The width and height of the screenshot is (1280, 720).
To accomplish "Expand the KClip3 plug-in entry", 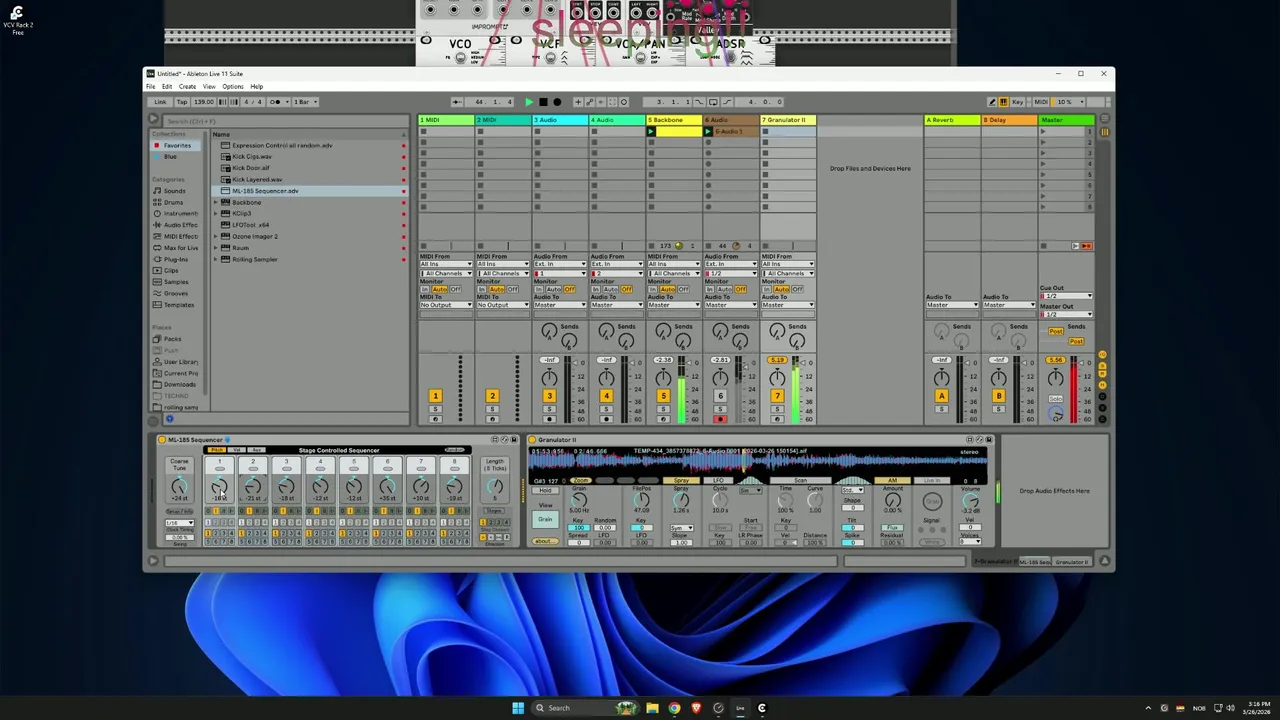I will pos(215,214).
